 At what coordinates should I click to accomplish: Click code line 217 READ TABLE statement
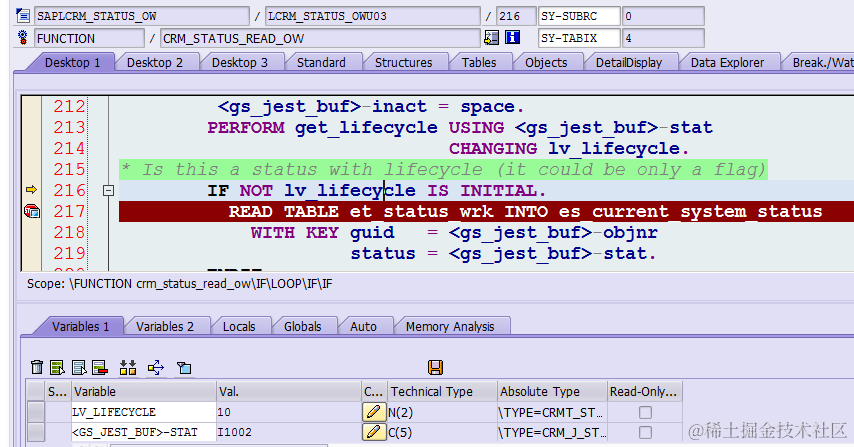pyautogui.click(x=525, y=211)
